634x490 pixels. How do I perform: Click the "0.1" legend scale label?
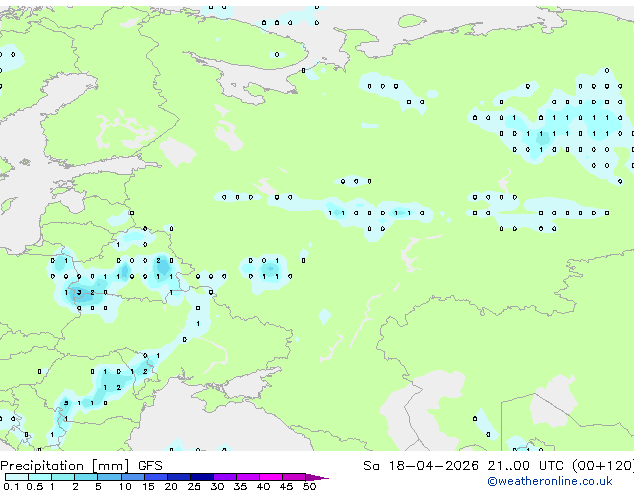tap(11, 486)
